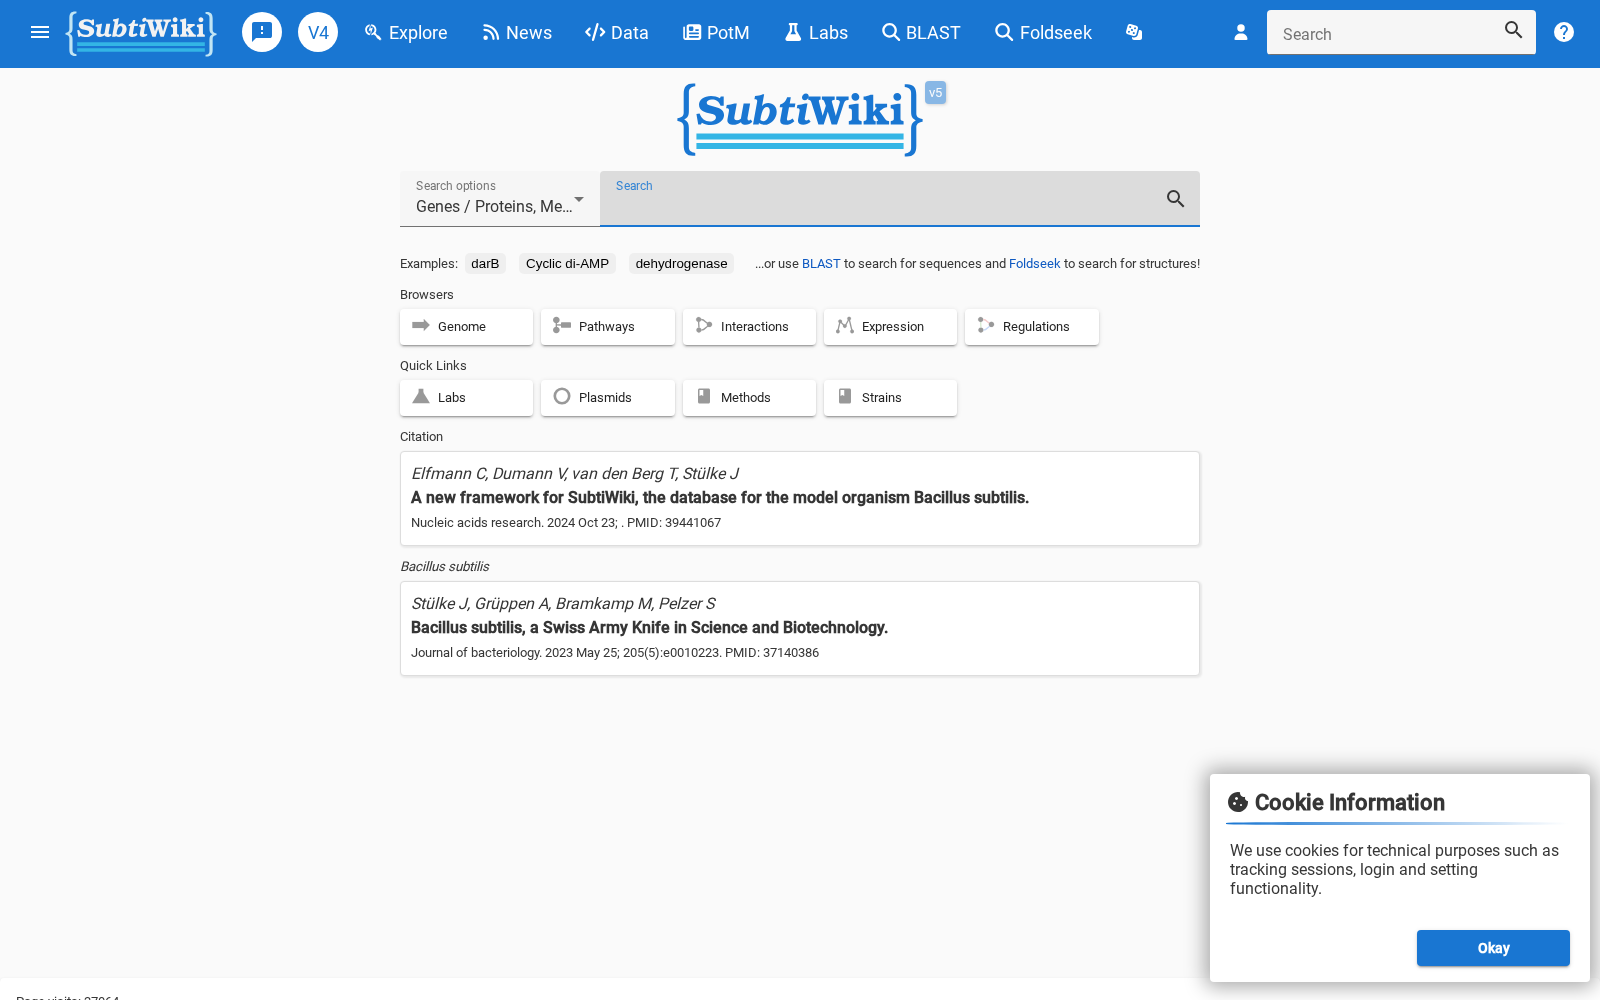Screen dimensions: 1600x1000
Task: Click the dice random-page icon
Action: coord(1134,32)
